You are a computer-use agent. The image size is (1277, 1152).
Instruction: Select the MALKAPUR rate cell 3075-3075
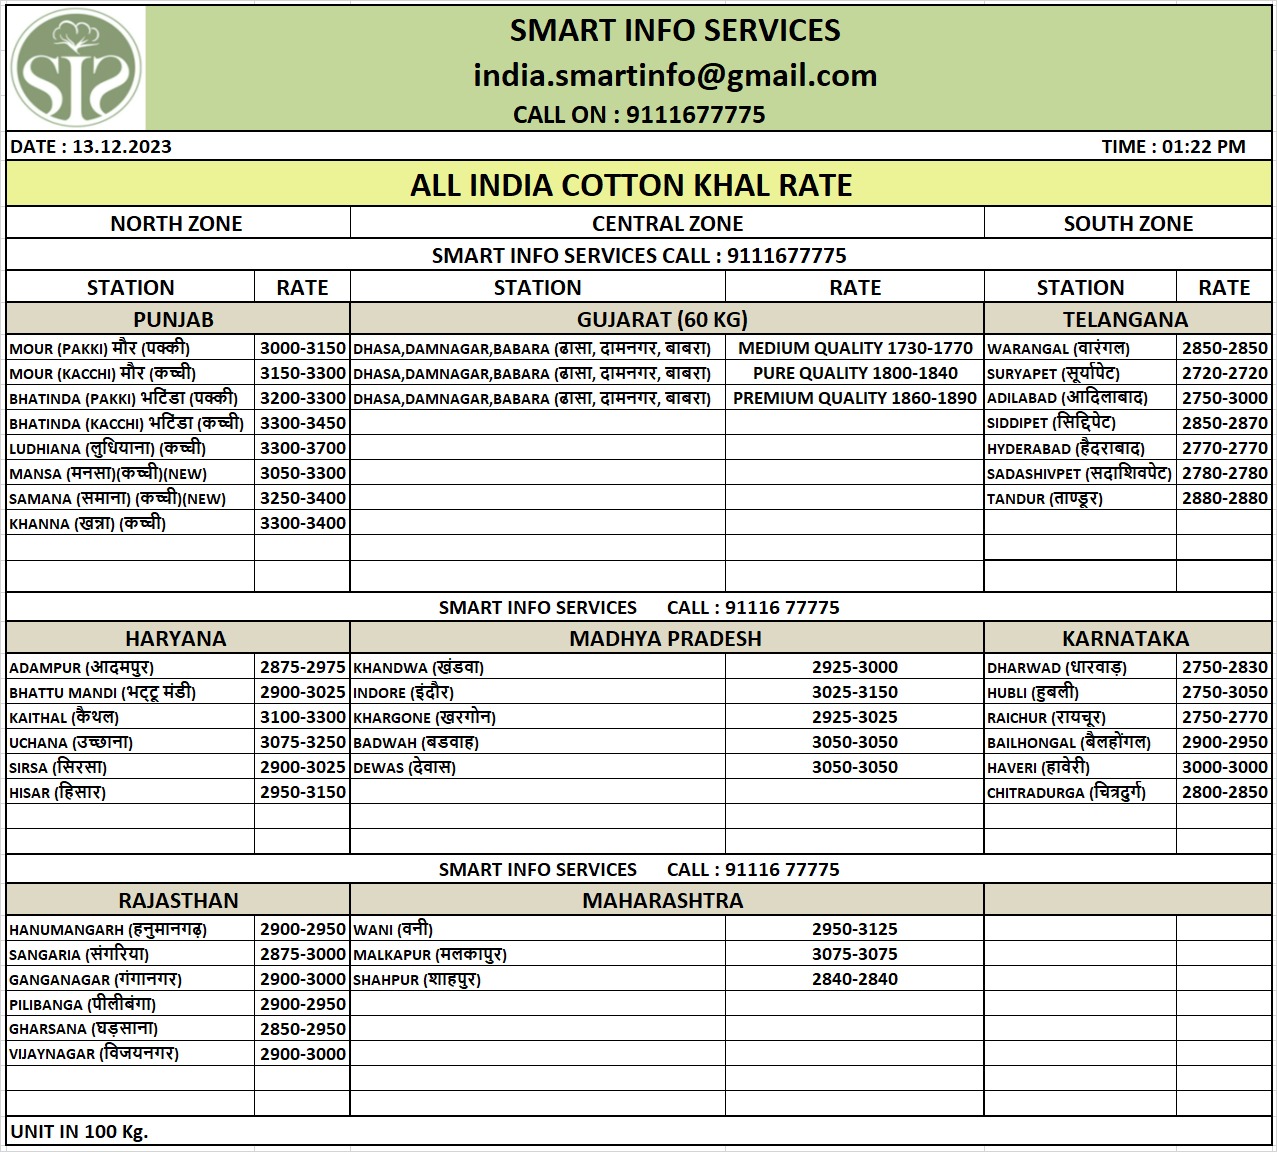coord(854,955)
